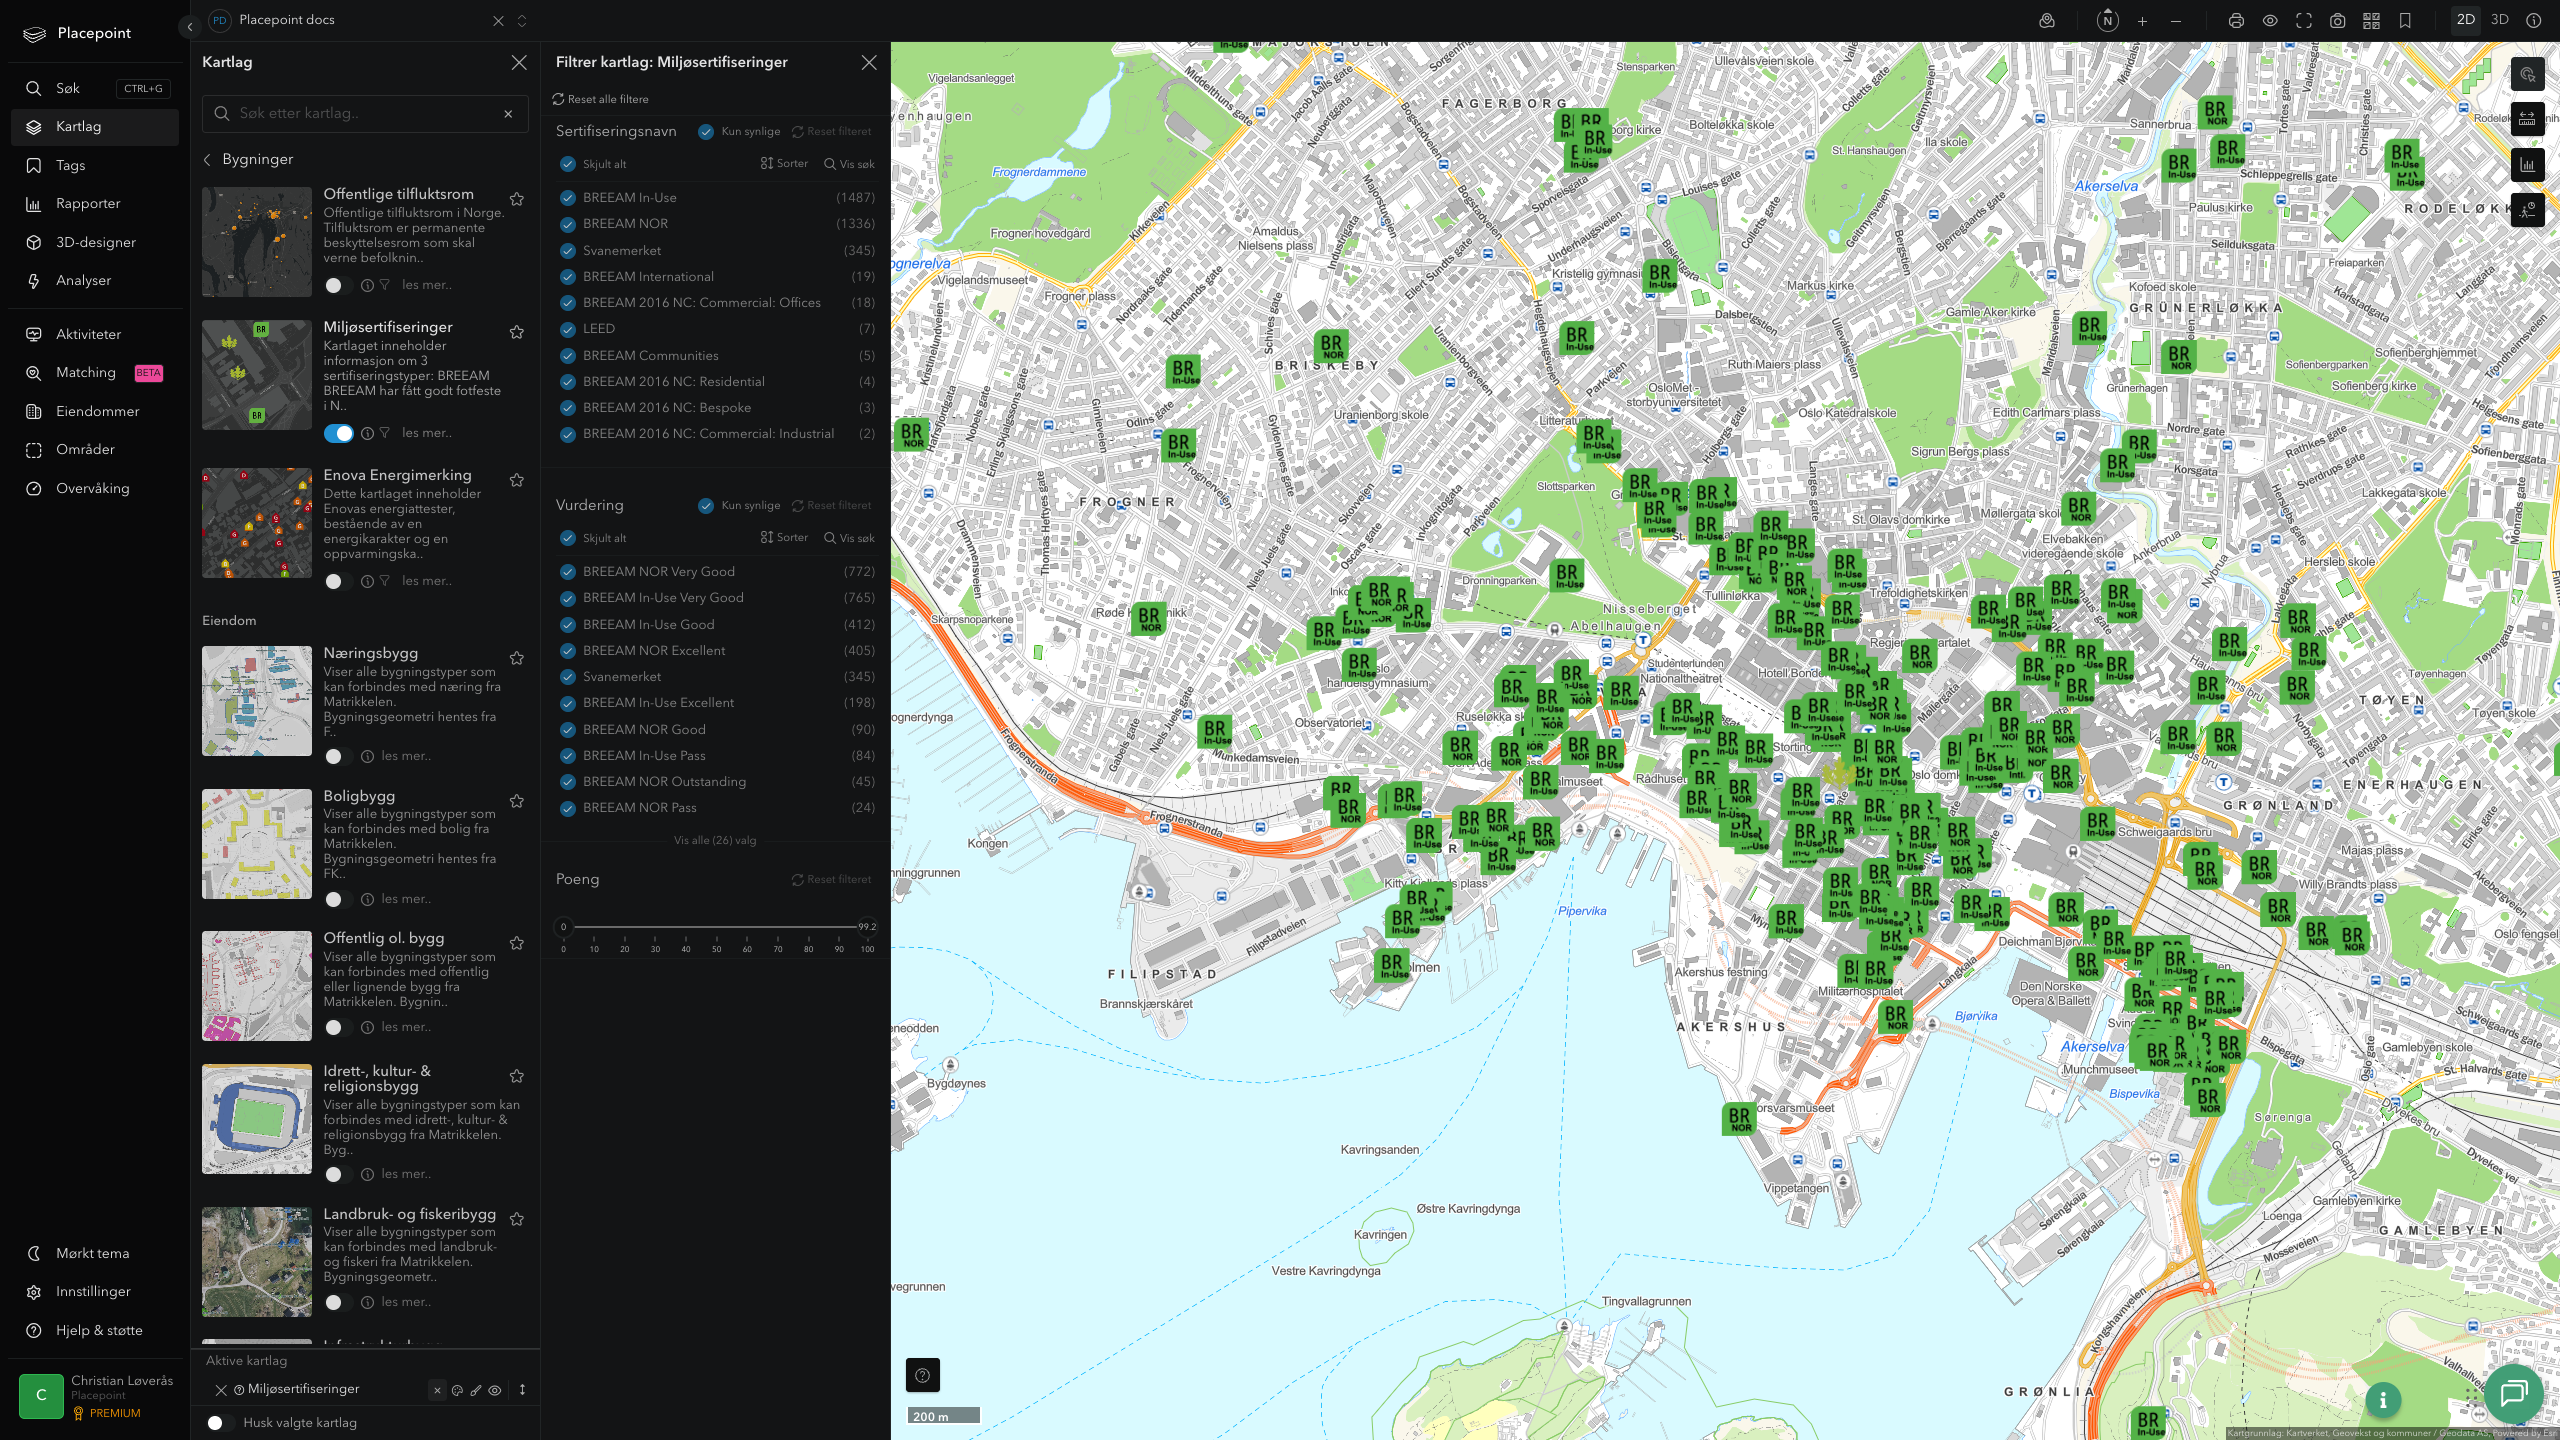The image size is (2560, 1440).
Task: Click brush style icon for active layer
Action: point(476,1390)
